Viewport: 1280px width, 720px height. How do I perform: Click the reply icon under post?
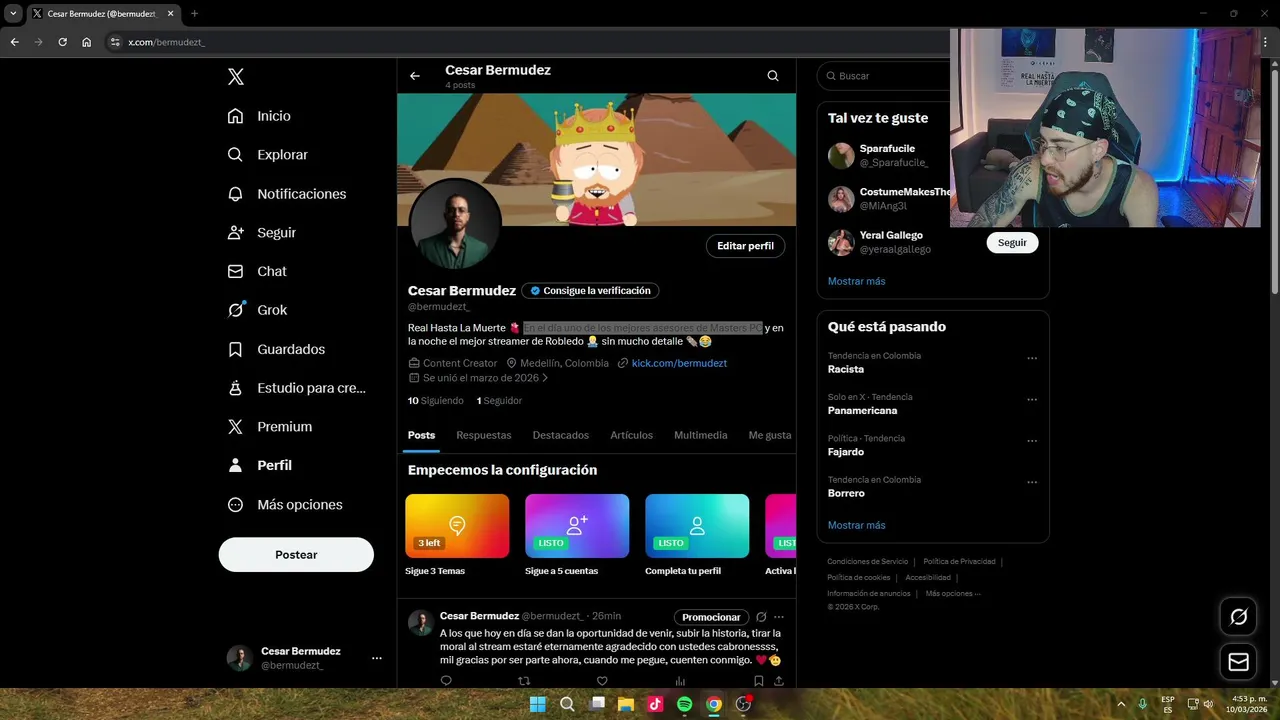(446, 681)
